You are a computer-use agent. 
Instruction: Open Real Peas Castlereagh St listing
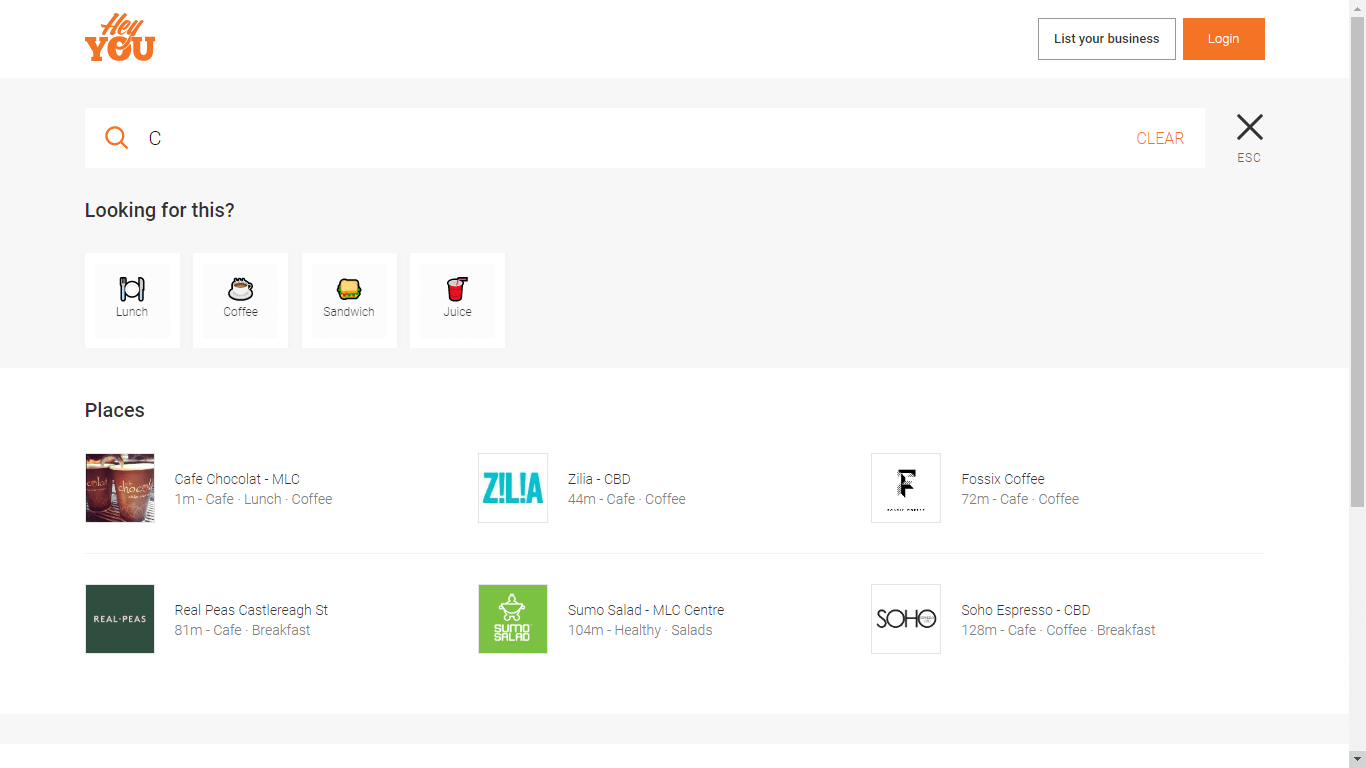tap(251, 610)
